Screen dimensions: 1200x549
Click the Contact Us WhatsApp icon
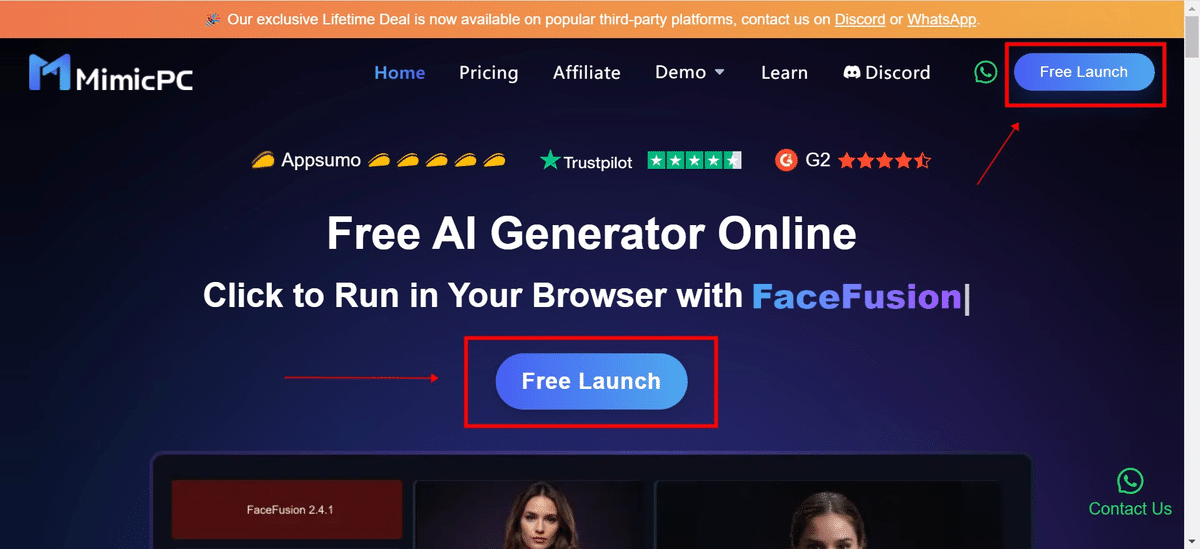[1130, 481]
